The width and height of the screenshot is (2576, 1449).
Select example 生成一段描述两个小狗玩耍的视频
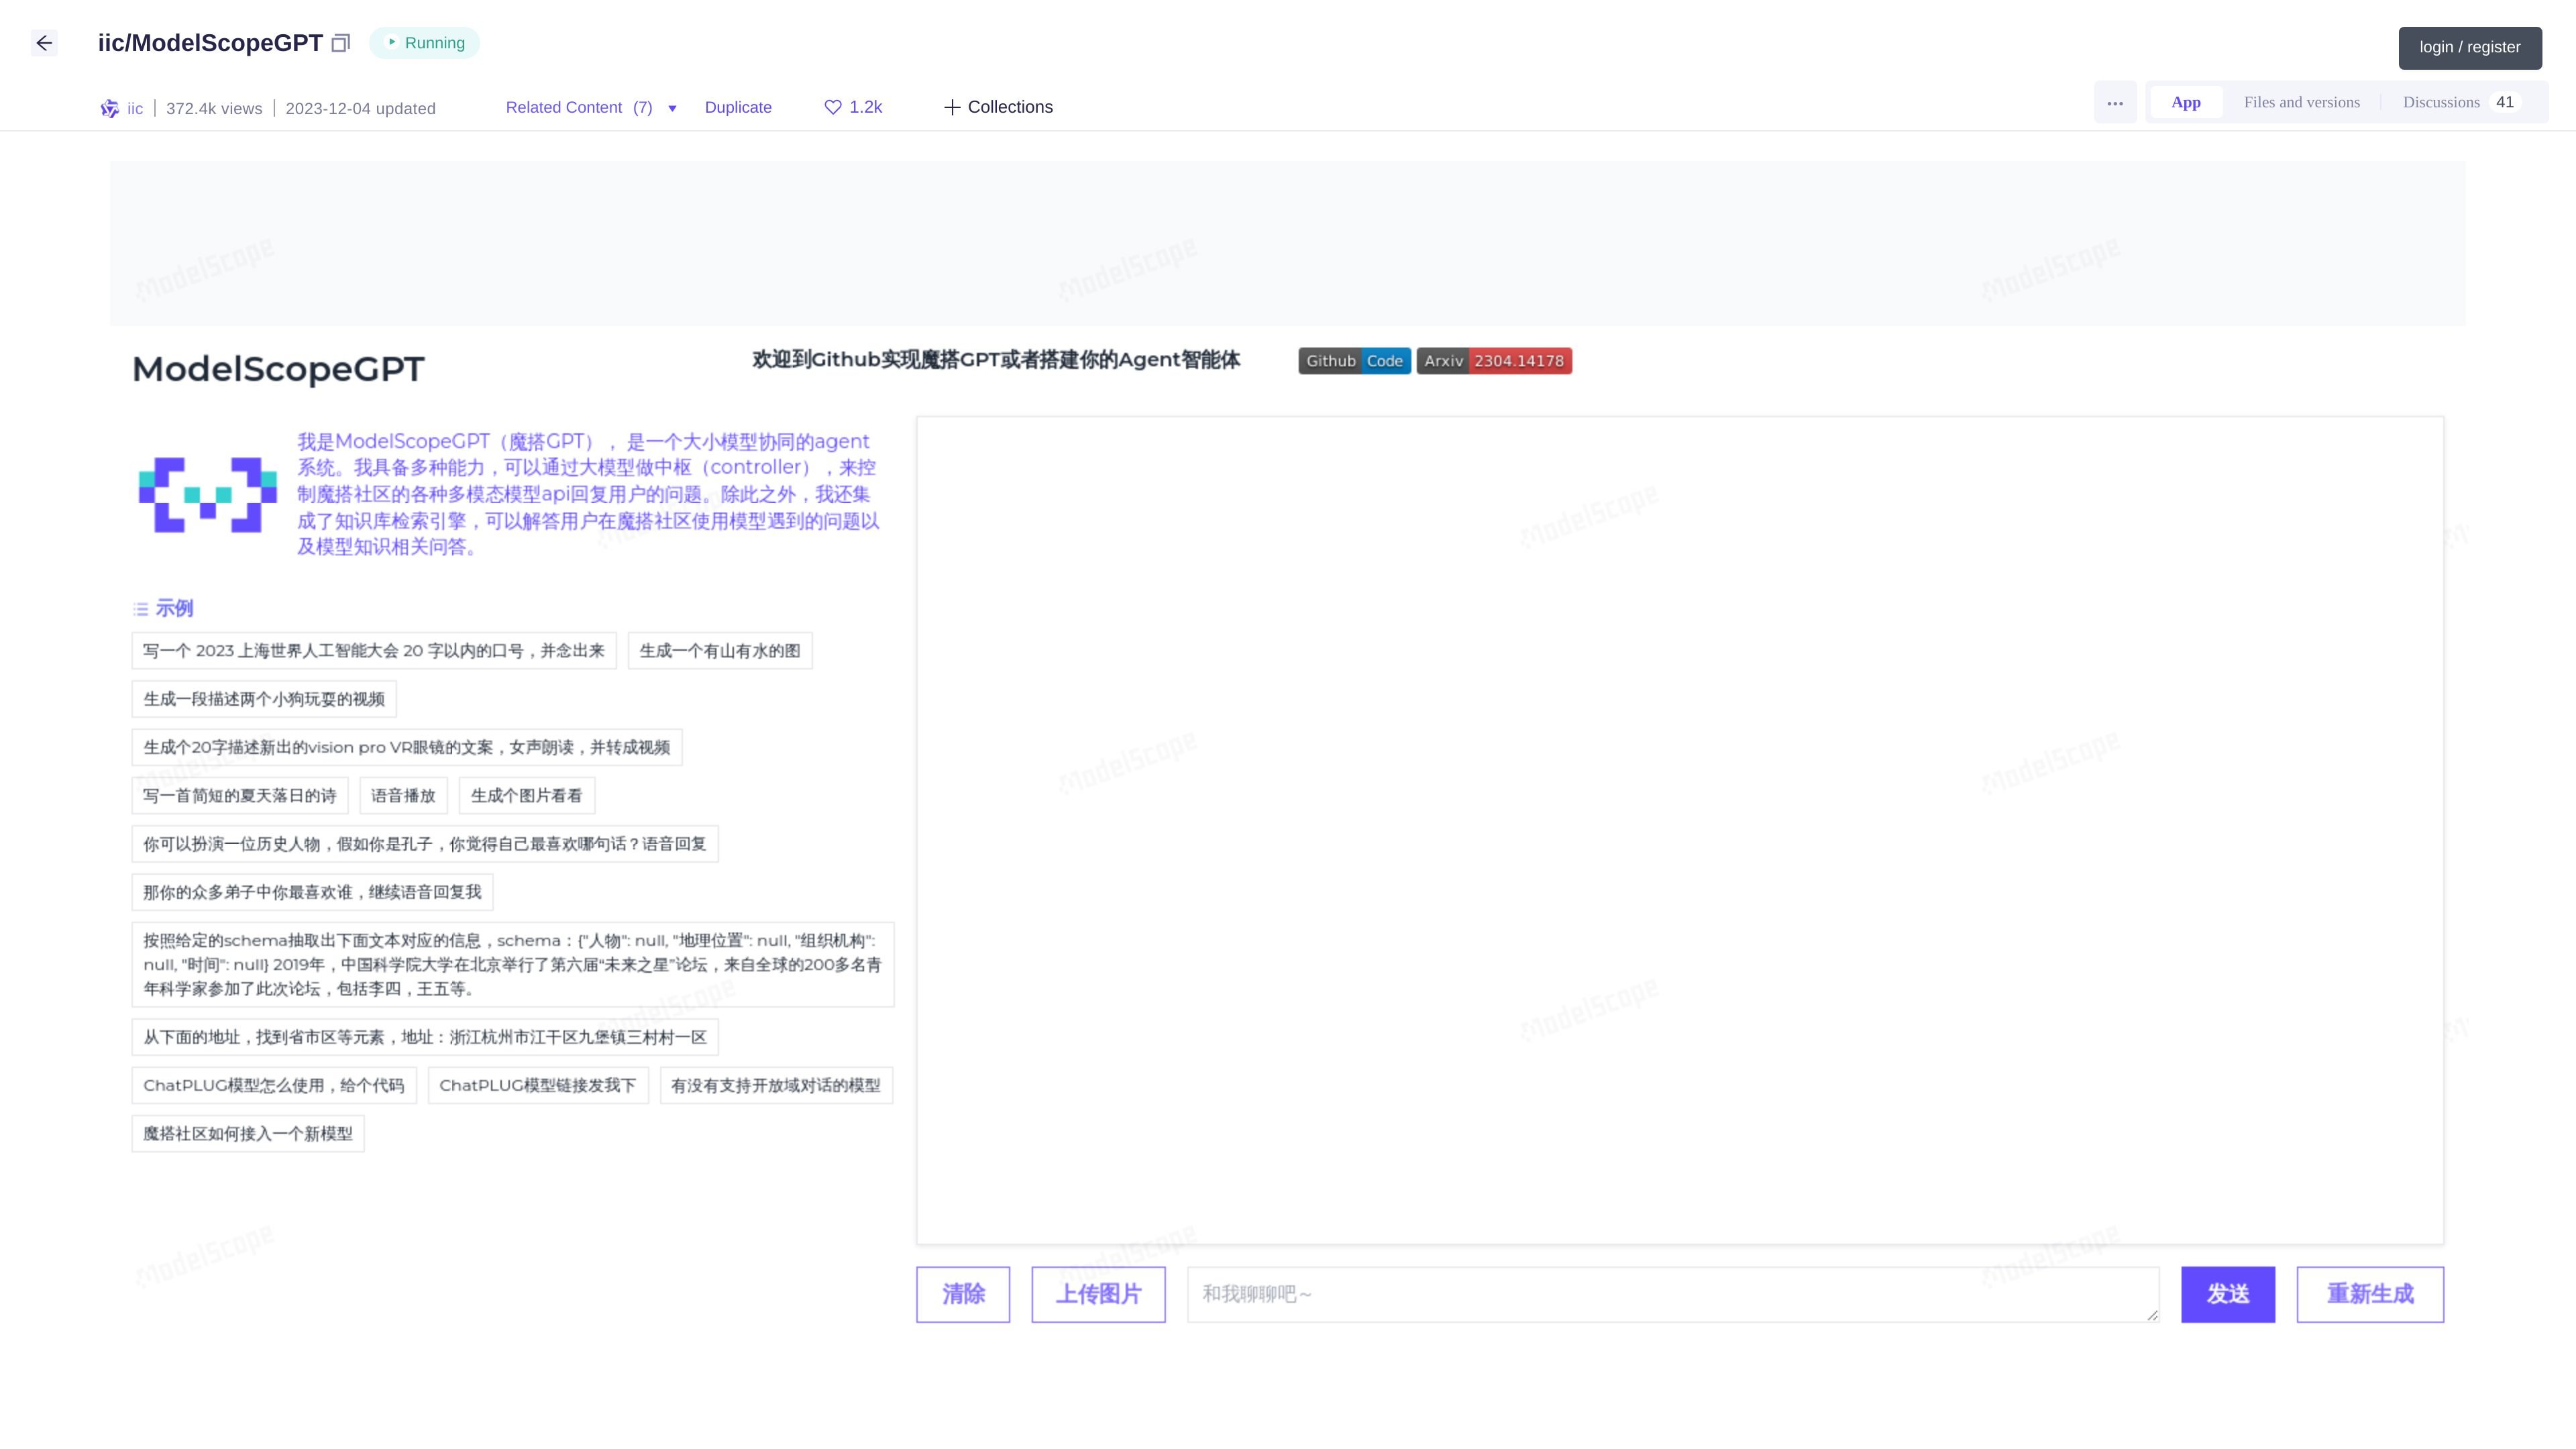tap(264, 699)
